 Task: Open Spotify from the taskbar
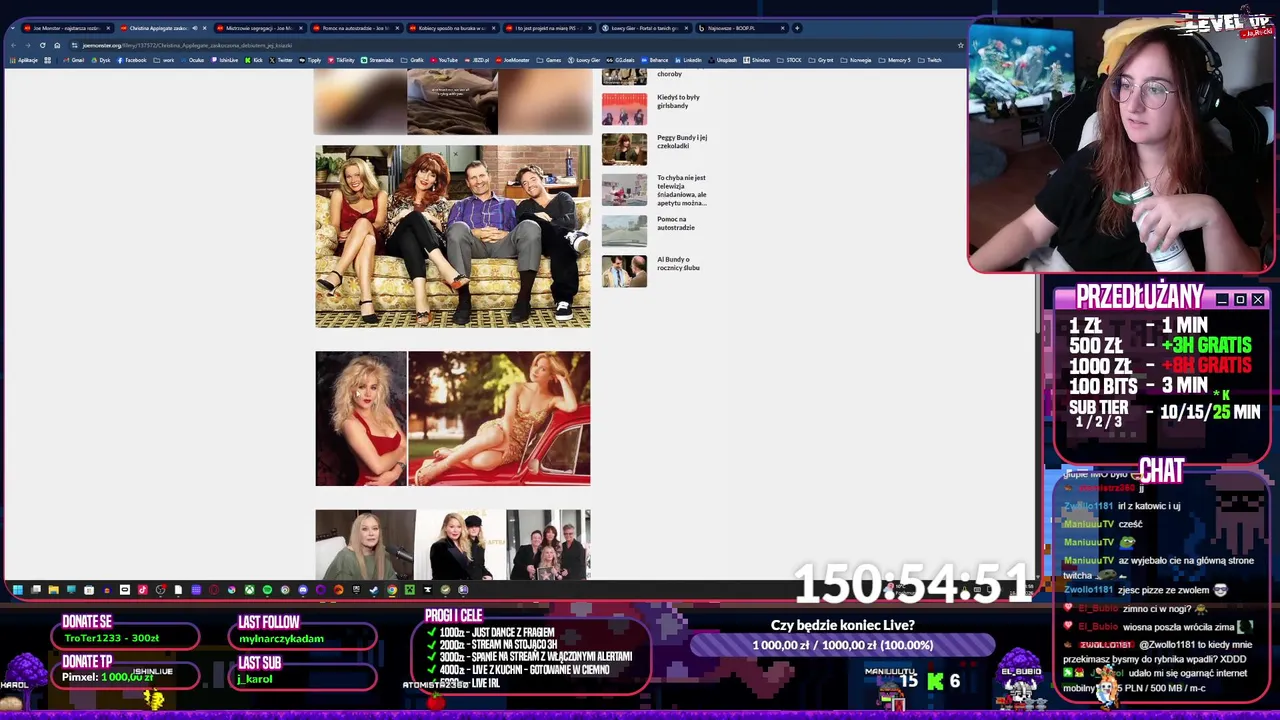tap(267, 590)
